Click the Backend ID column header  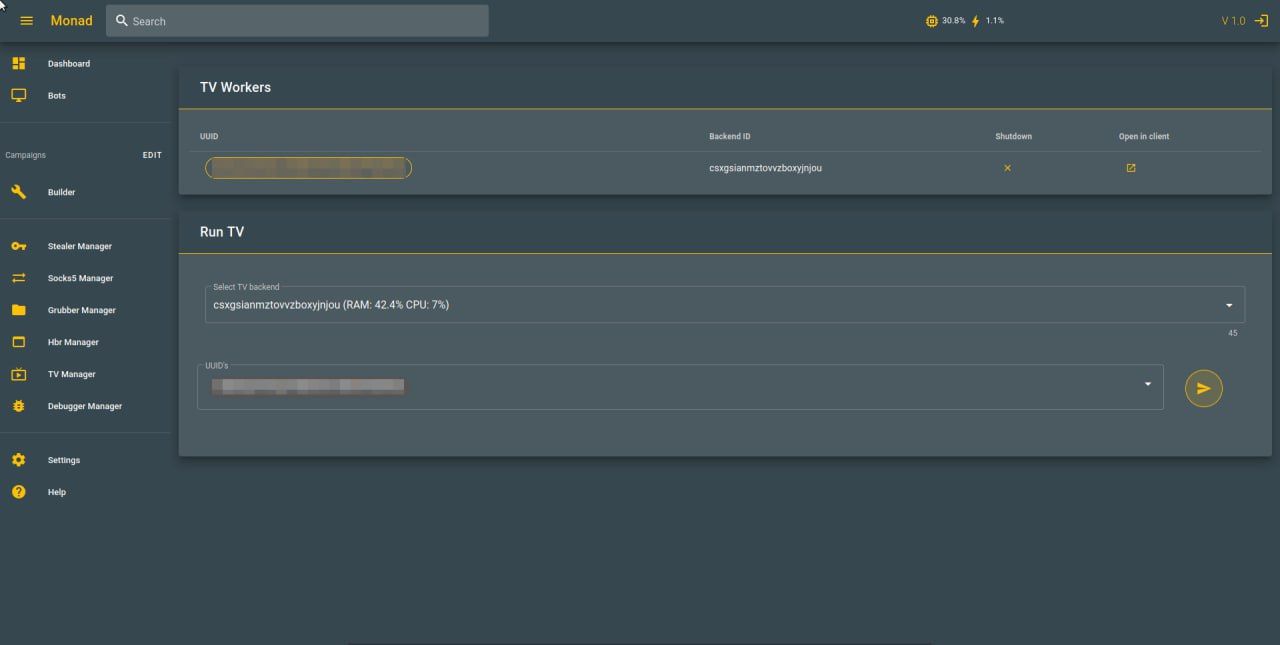pyautogui.click(x=729, y=136)
